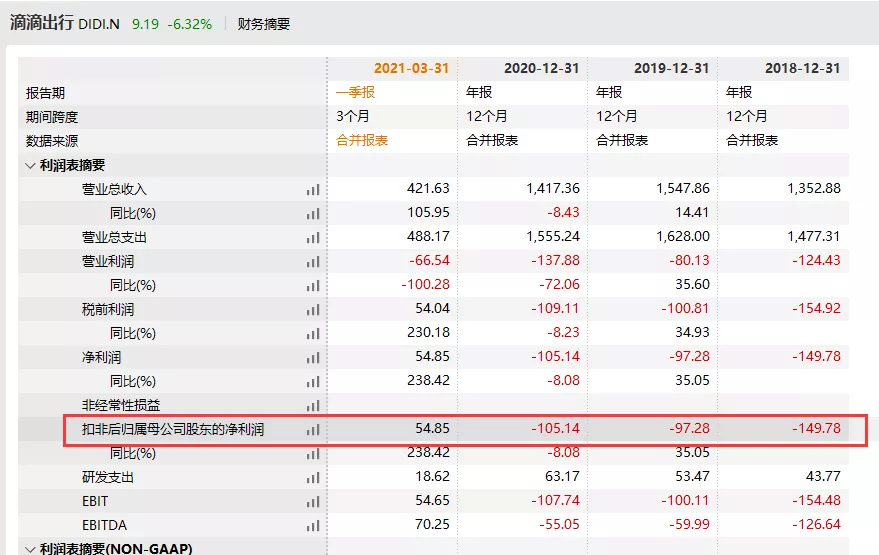The width and height of the screenshot is (879, 555).
Task: Click expense value 488.17
Action: (428, 237)
